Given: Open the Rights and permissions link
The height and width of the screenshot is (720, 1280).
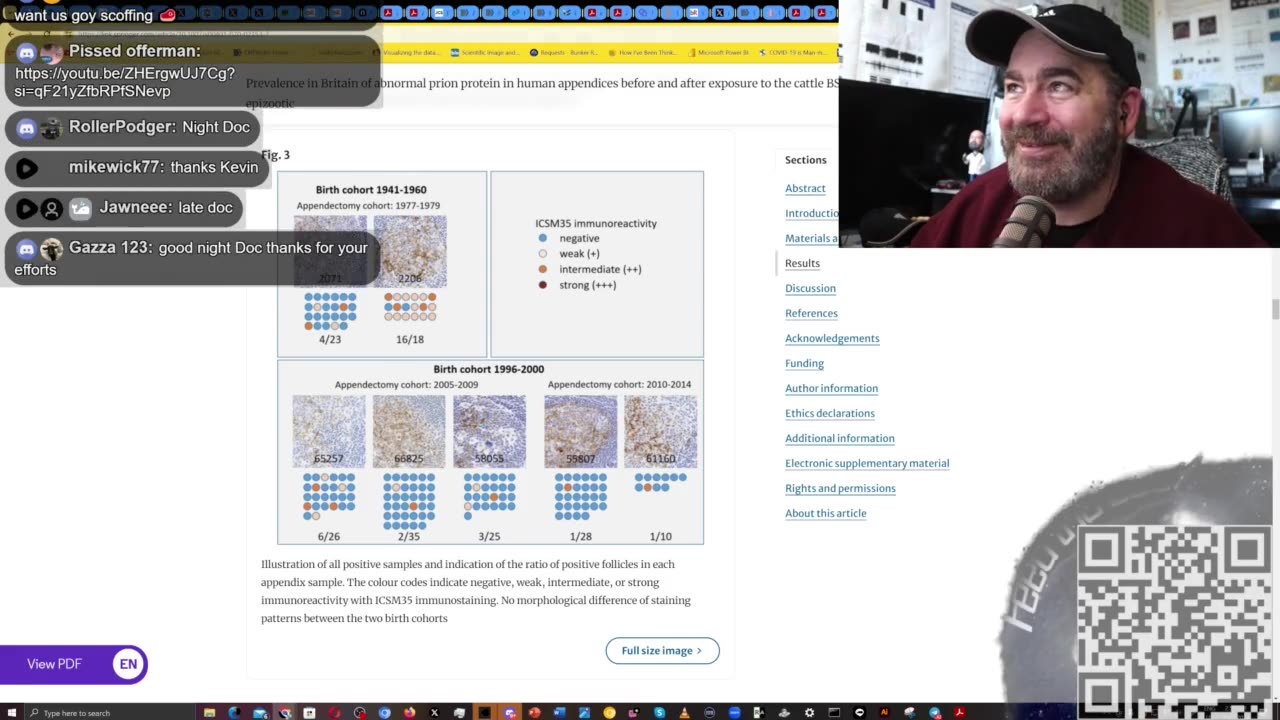Looking at the screenshot, I should (x=840, y=488).
